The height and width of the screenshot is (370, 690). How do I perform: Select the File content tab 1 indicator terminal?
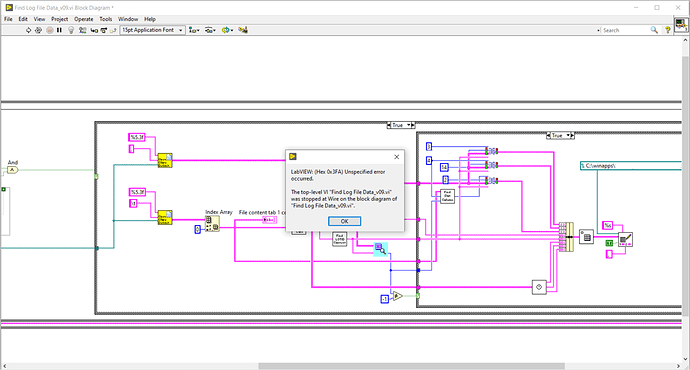[x=269, y=220]
